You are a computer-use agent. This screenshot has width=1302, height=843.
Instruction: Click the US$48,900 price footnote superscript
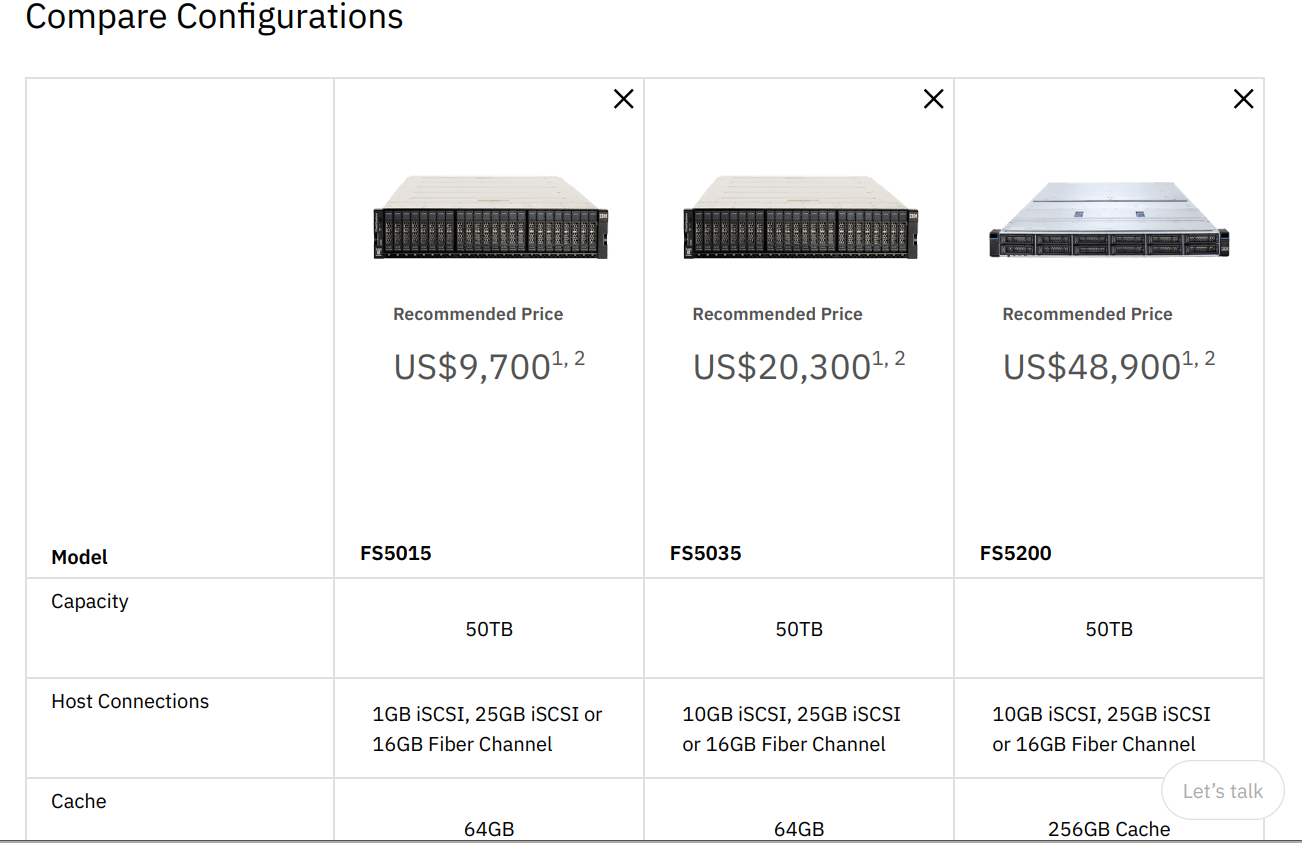1198,358
